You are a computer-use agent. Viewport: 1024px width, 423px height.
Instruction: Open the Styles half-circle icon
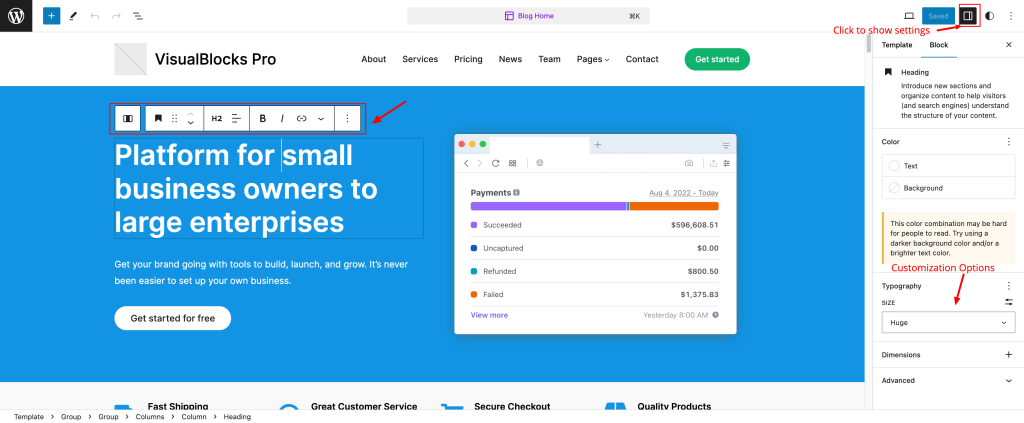click(989, 16)
